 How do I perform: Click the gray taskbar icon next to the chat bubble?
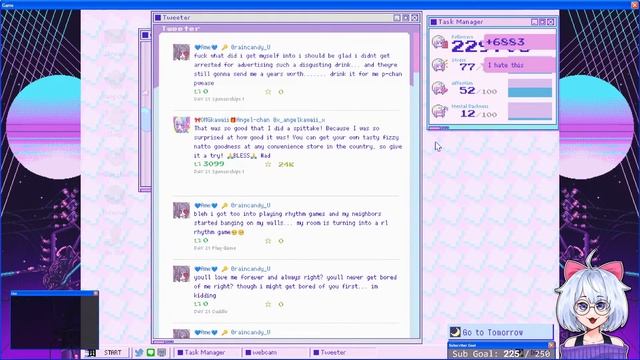coord(162,352)
